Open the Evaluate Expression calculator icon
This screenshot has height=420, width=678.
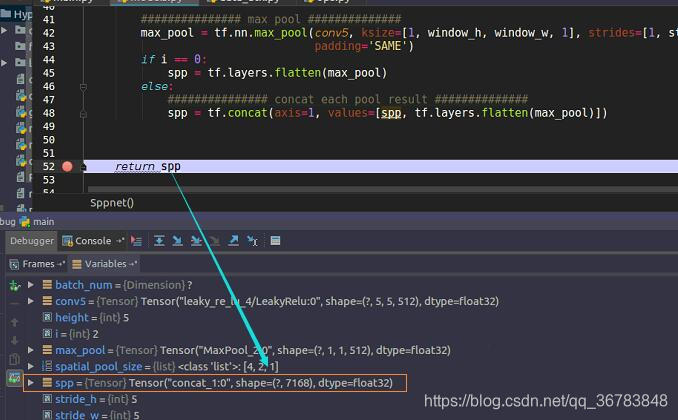pos(275,240)
